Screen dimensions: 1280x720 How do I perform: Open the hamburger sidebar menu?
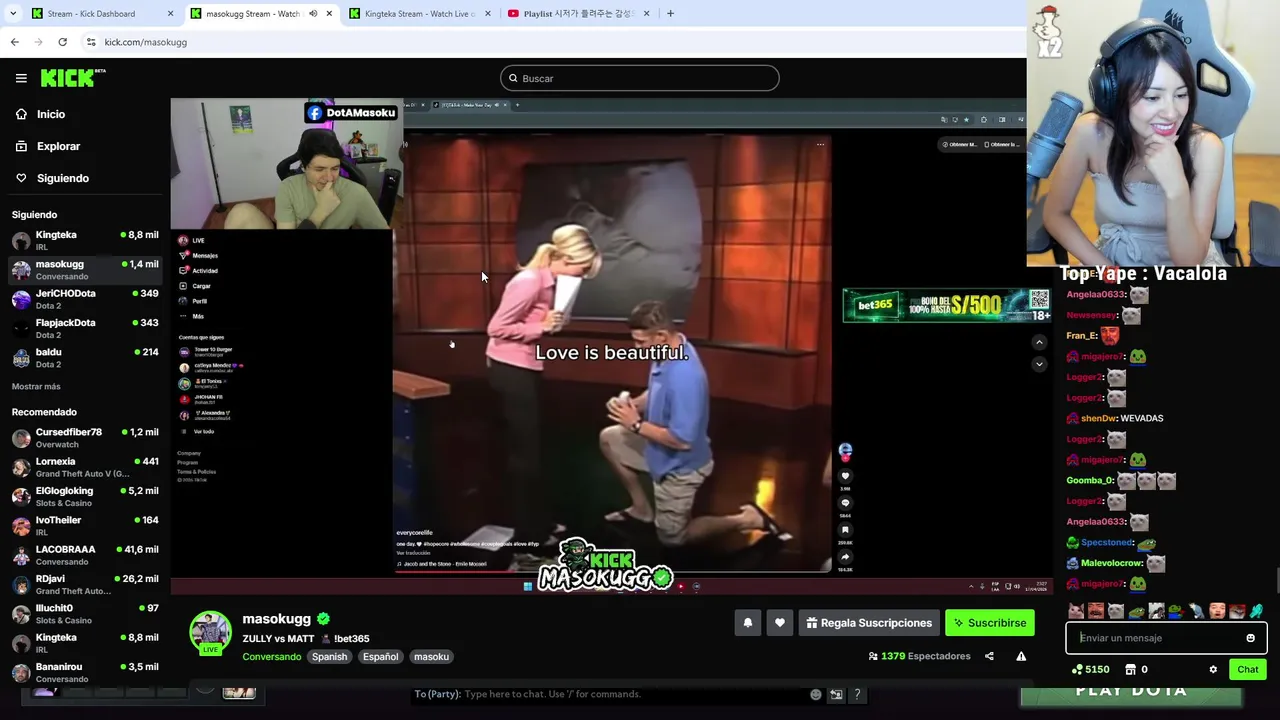pyautogui.click(x=21, y=78)
